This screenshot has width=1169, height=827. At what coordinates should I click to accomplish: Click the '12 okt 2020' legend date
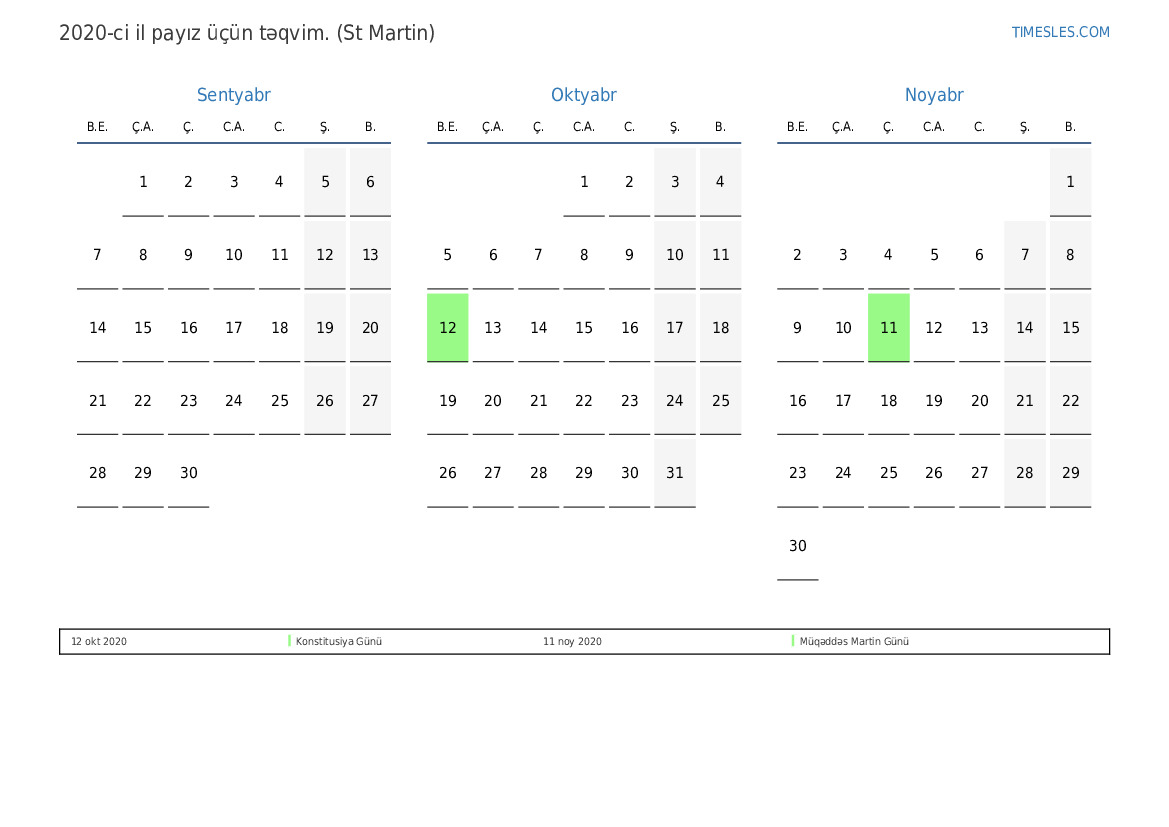pyautogui.click(x=99, y=641)
